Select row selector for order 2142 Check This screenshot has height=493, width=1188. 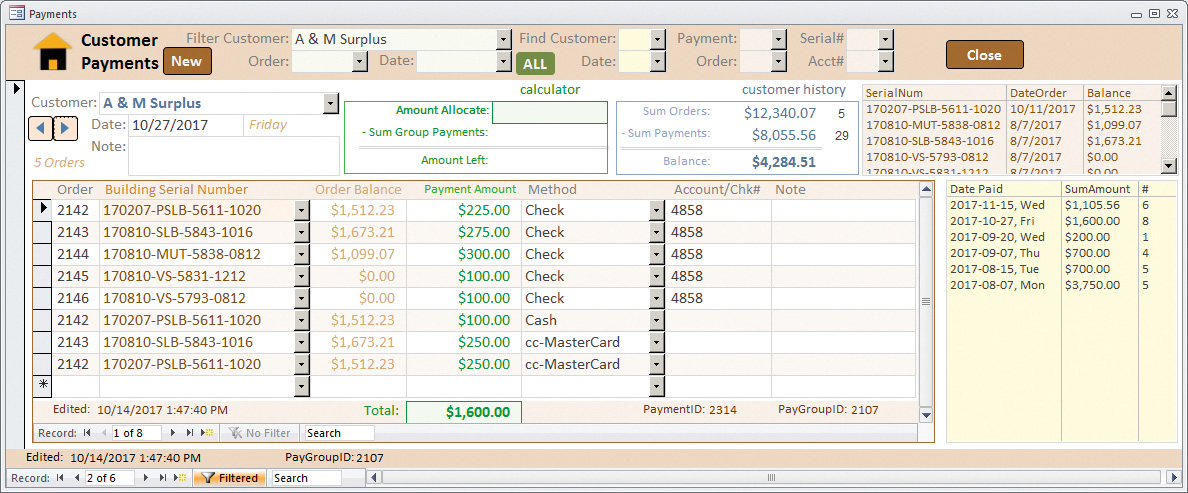pos(44,210)
